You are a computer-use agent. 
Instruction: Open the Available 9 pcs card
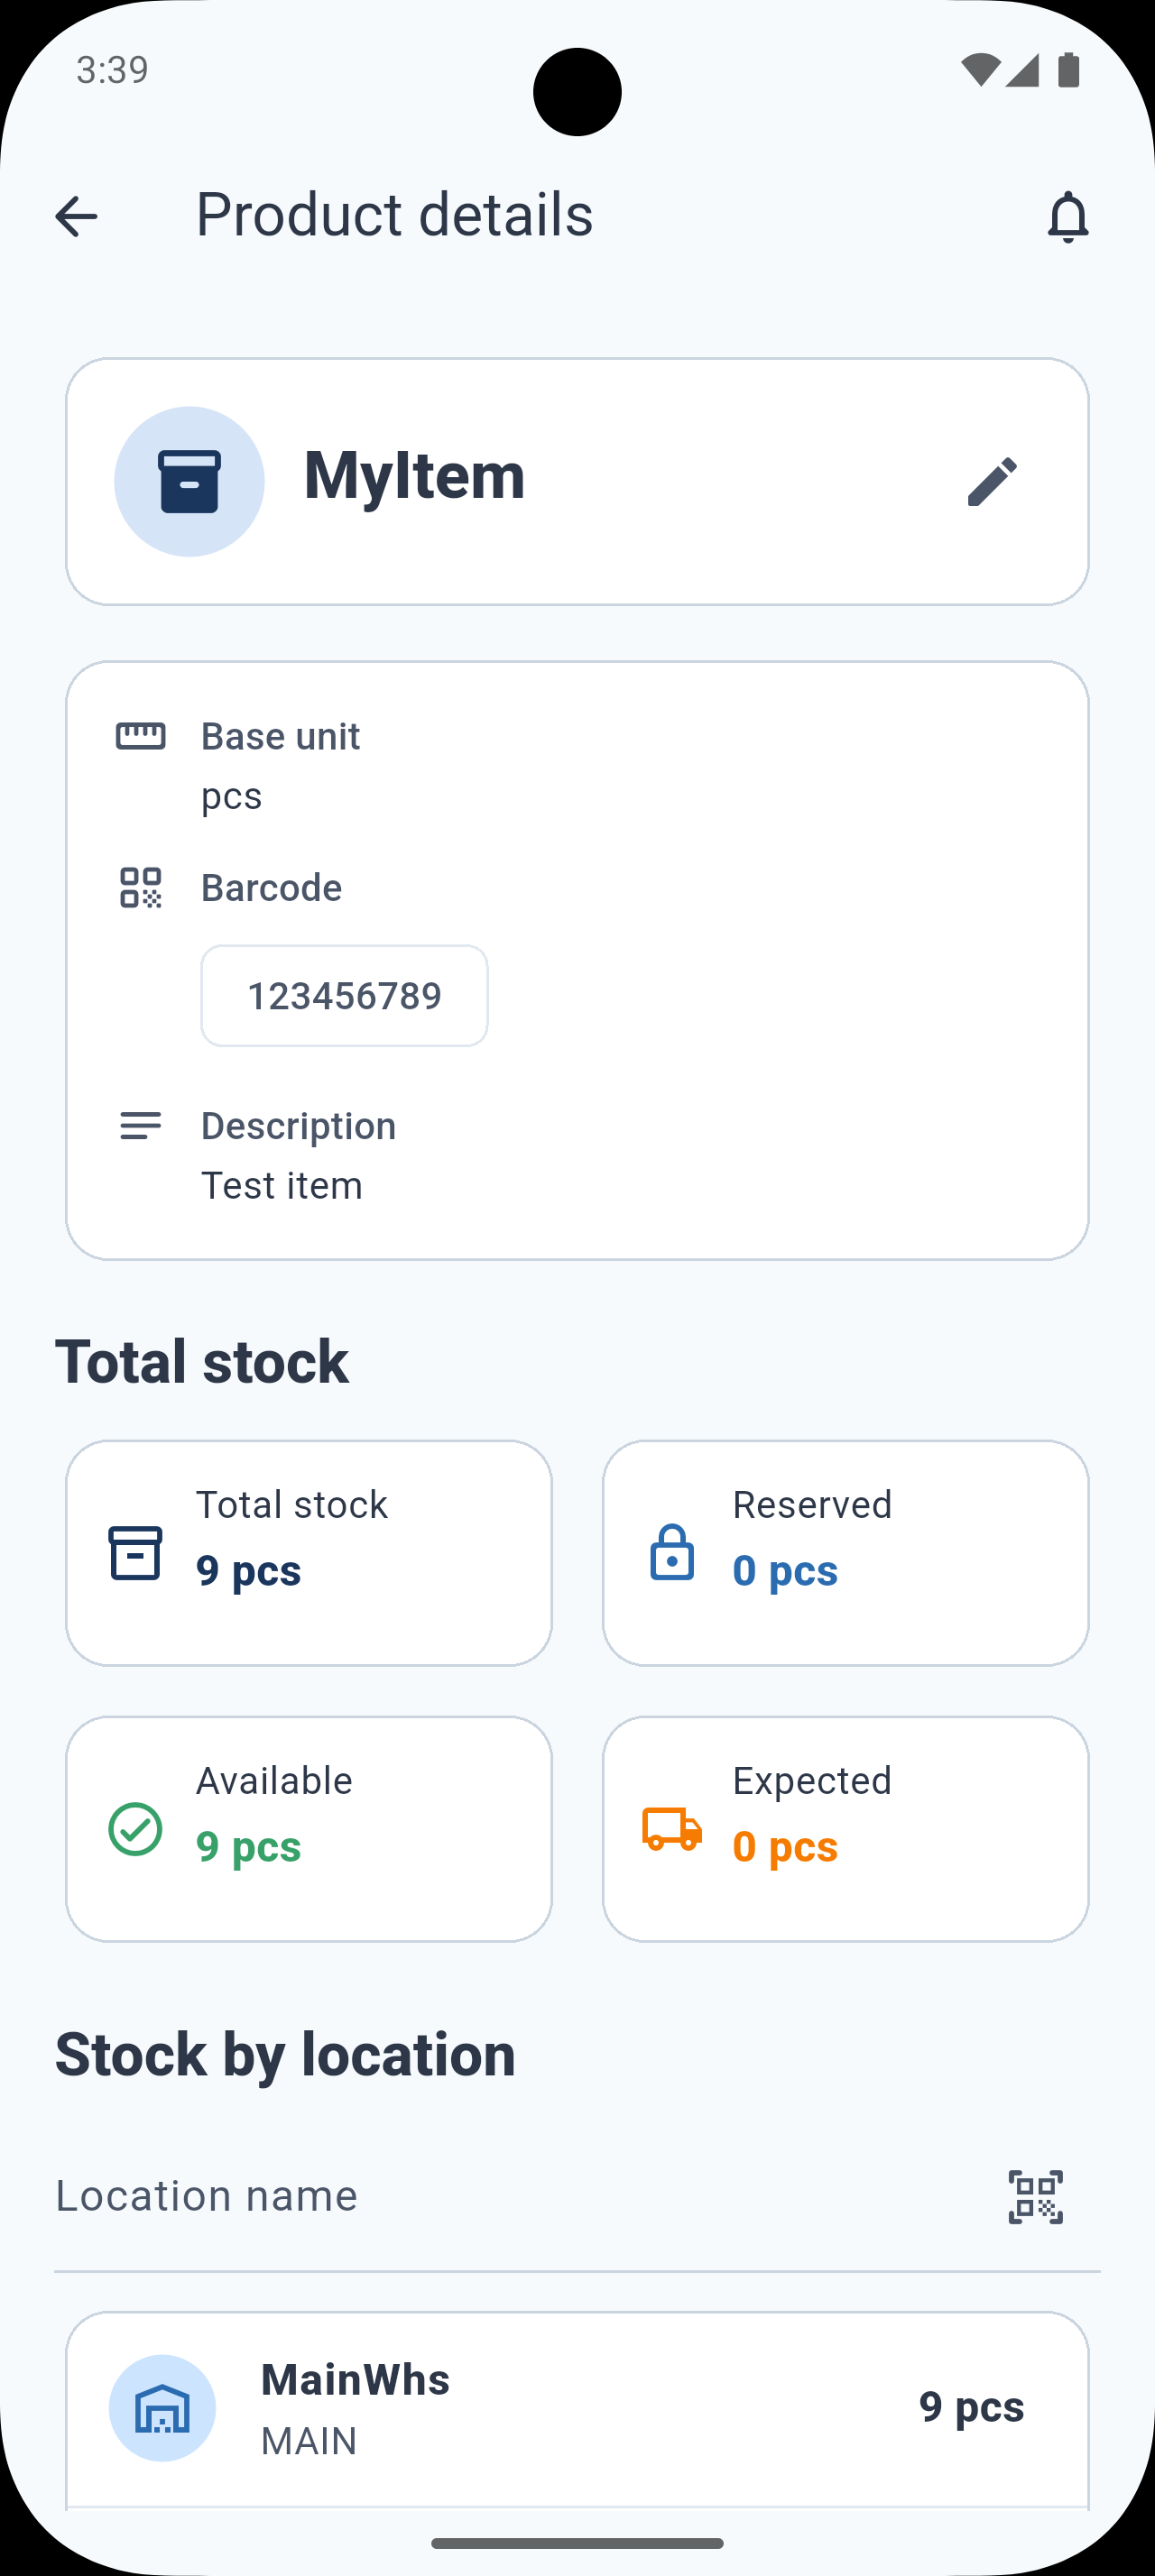tap(309, 1829)
